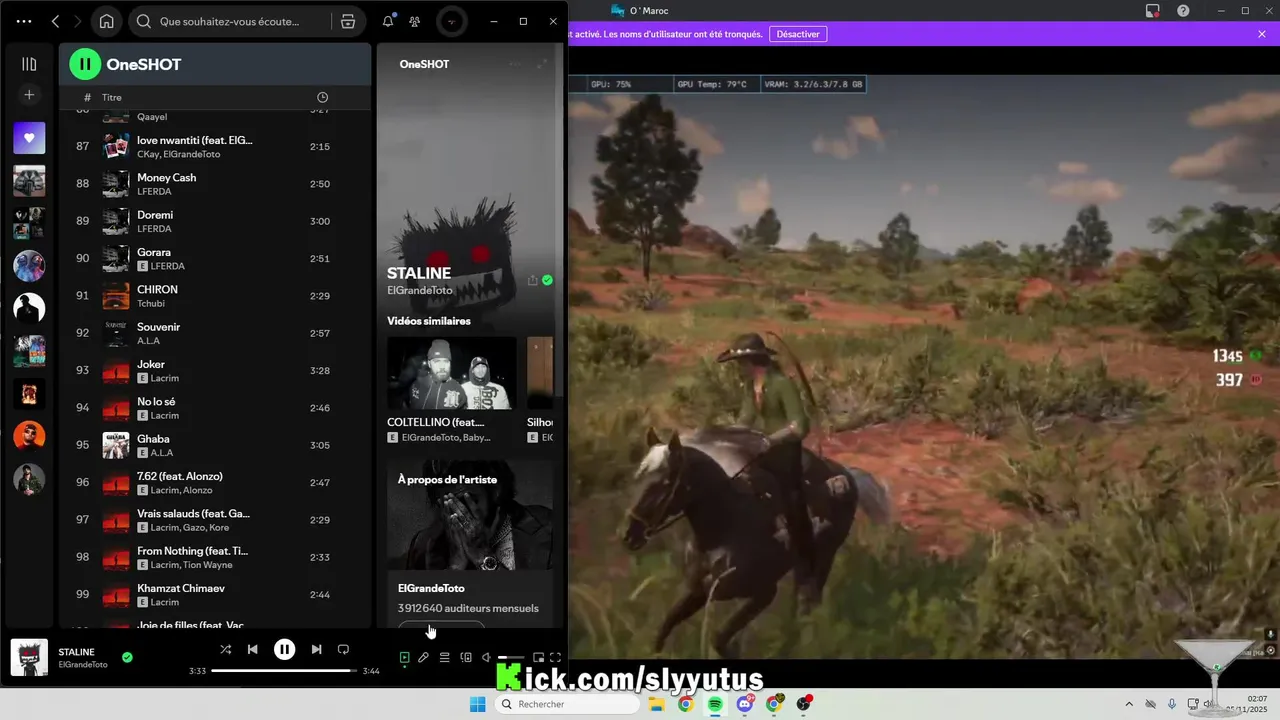
Task: Open Spotify notifications bell
Action: (x=388, y=21)
